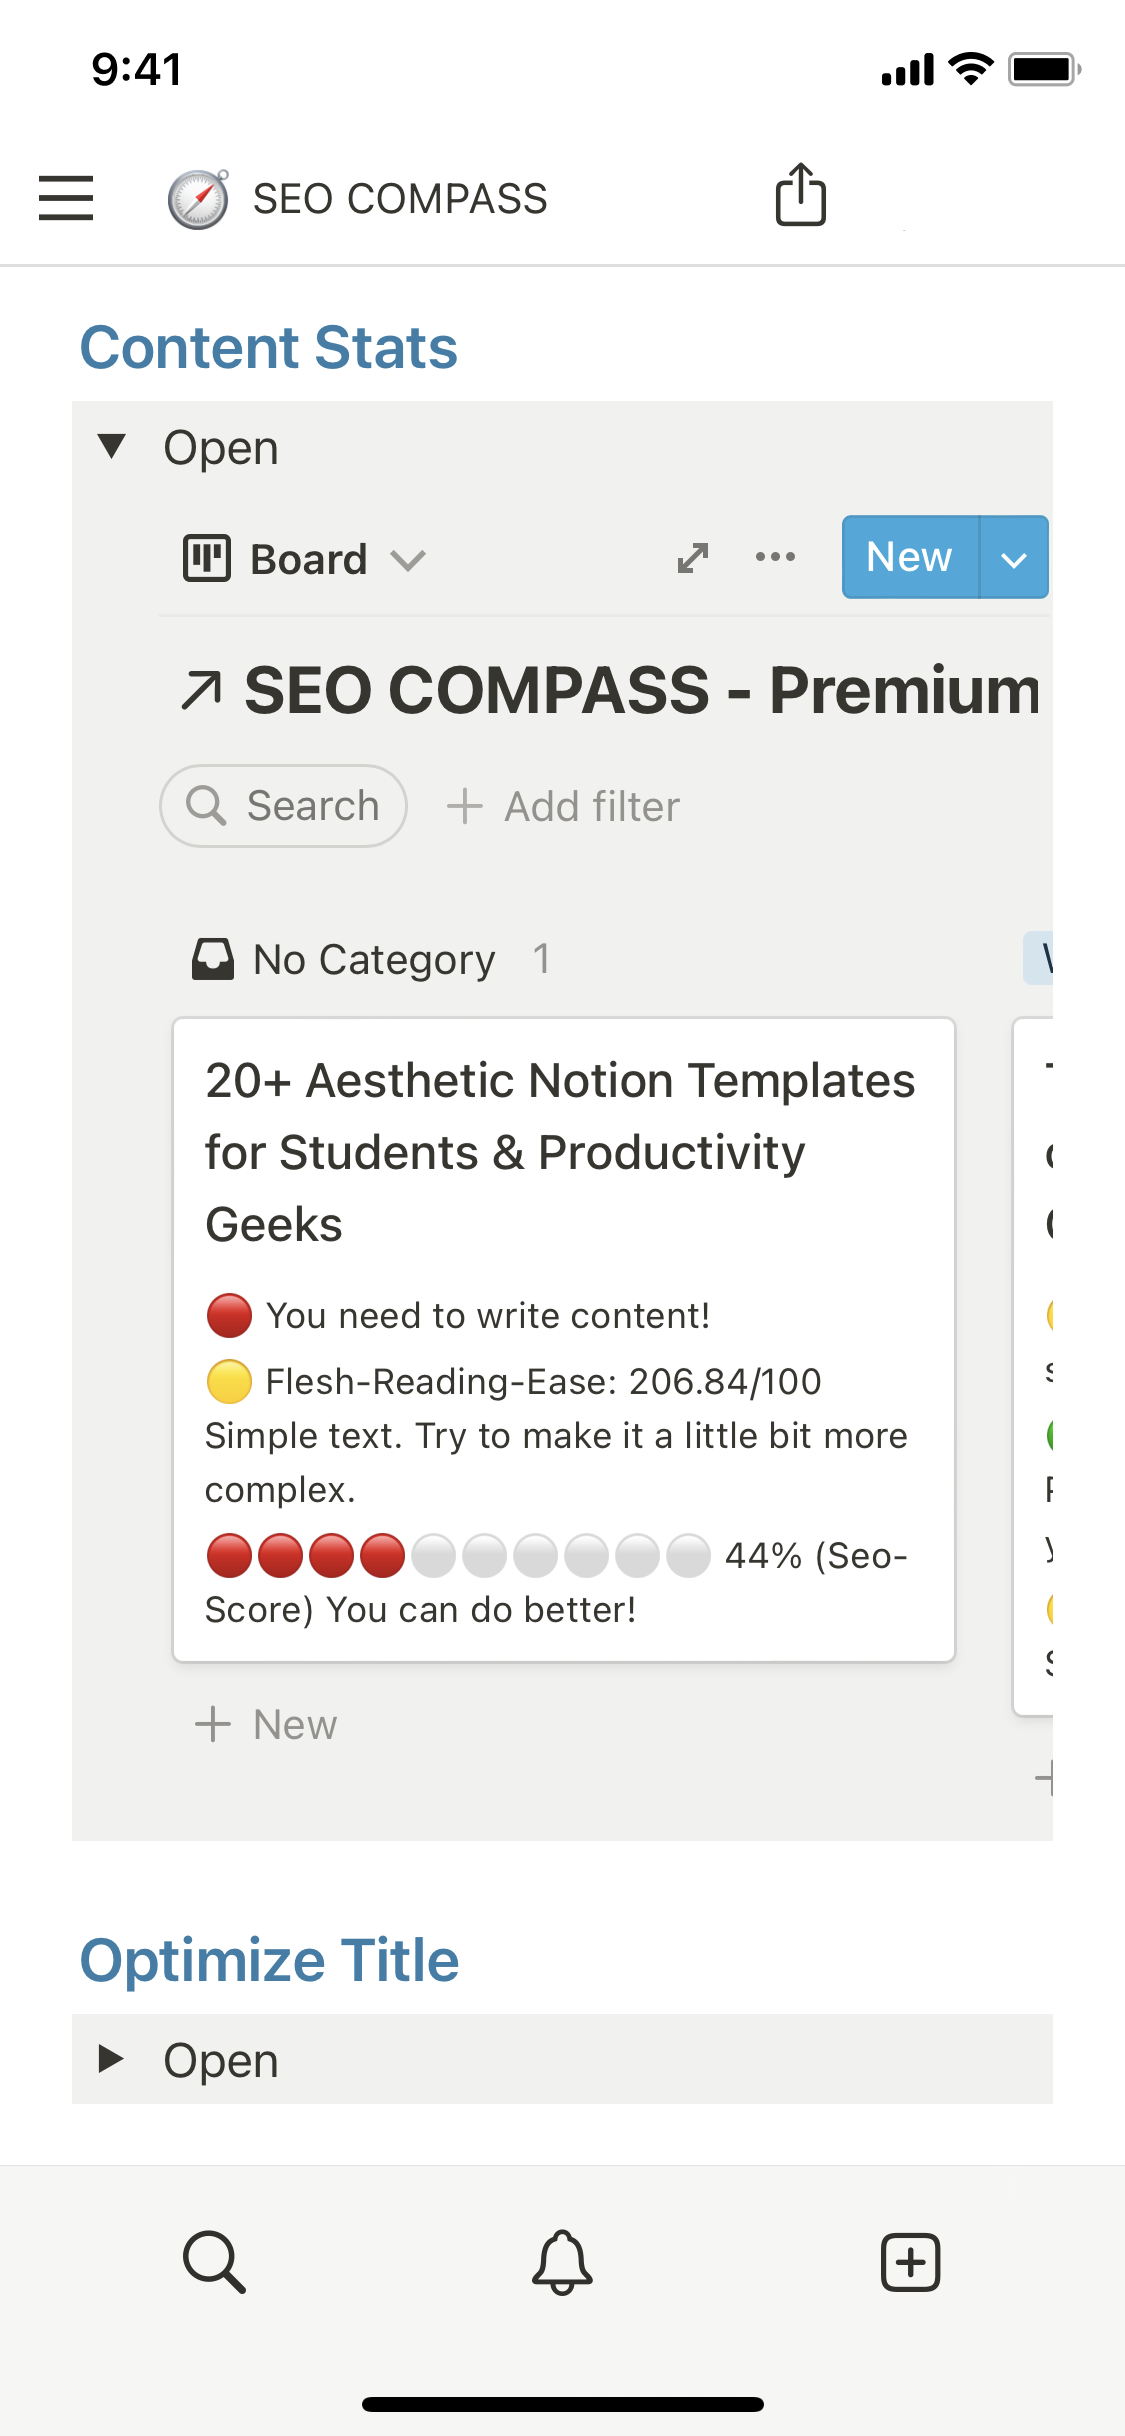Expand the board to full page
The height and width of the screenshot is (2436, 1125).
click(692, 558)
